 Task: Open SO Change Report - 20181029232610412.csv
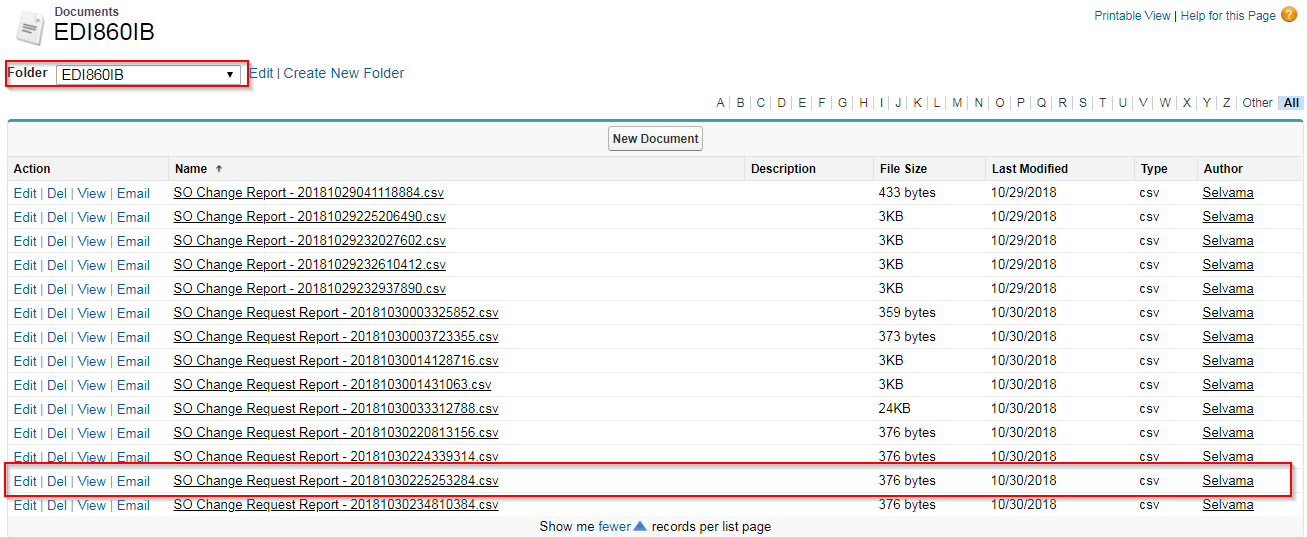[x=310, y=264]
